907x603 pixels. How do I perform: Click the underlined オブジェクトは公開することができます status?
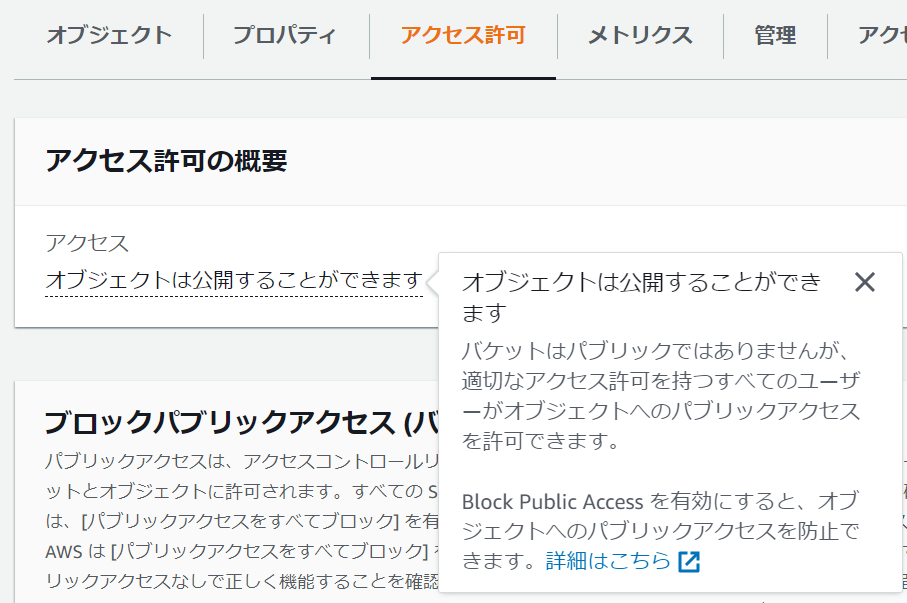point(234,281)
